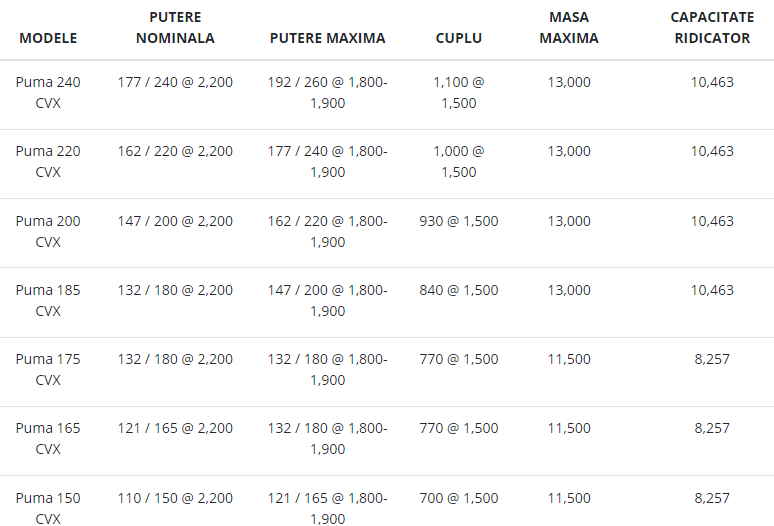
Task: Select the PUTERE MAXIMA header
Action: point(327,38)
